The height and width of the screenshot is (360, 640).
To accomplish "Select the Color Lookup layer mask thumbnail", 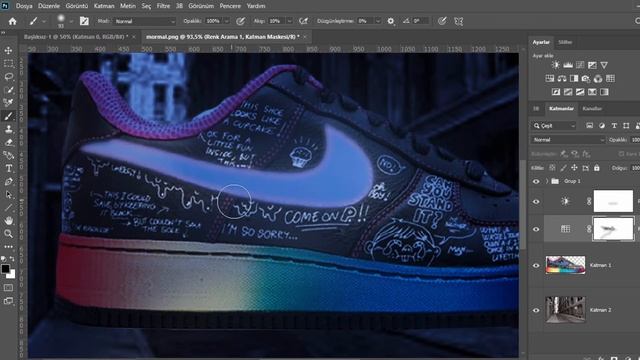I will [x=613, y=229].
